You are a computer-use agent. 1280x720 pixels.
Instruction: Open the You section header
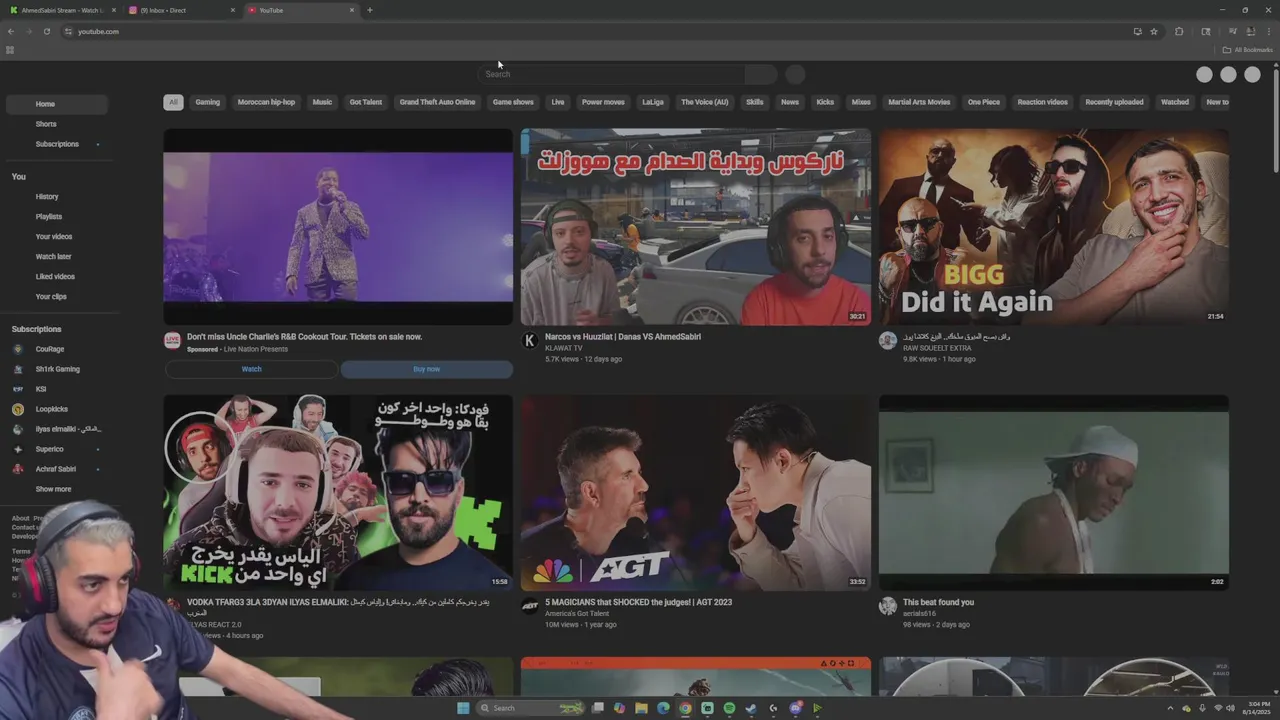[x=19, y=176]
